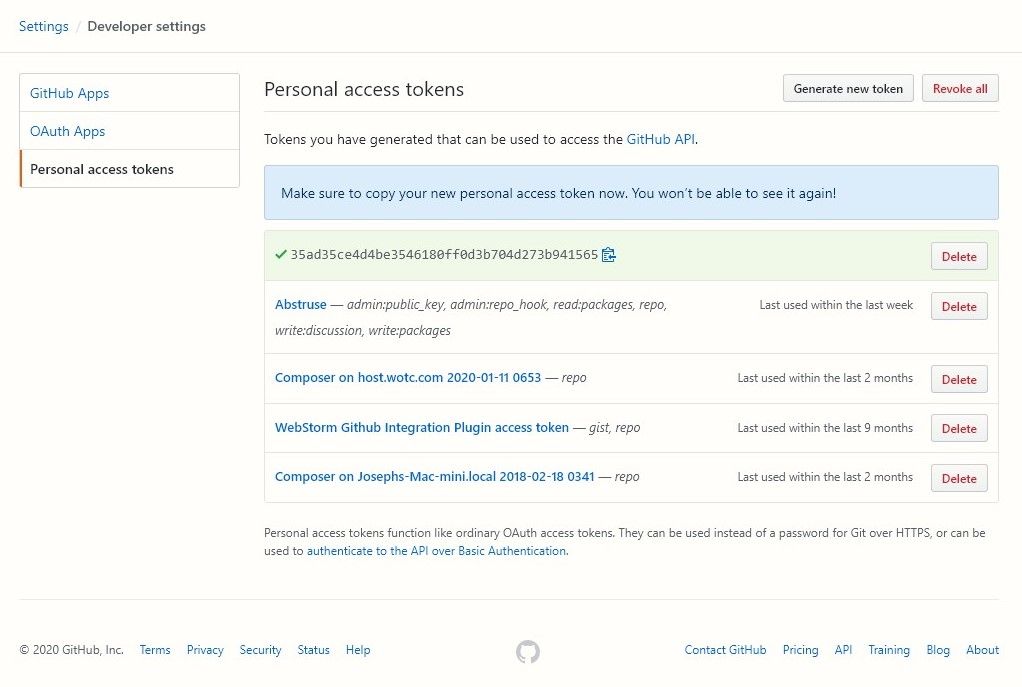Delete the Composer on Josephs-Mac-mini.local token

click(959, 478)
